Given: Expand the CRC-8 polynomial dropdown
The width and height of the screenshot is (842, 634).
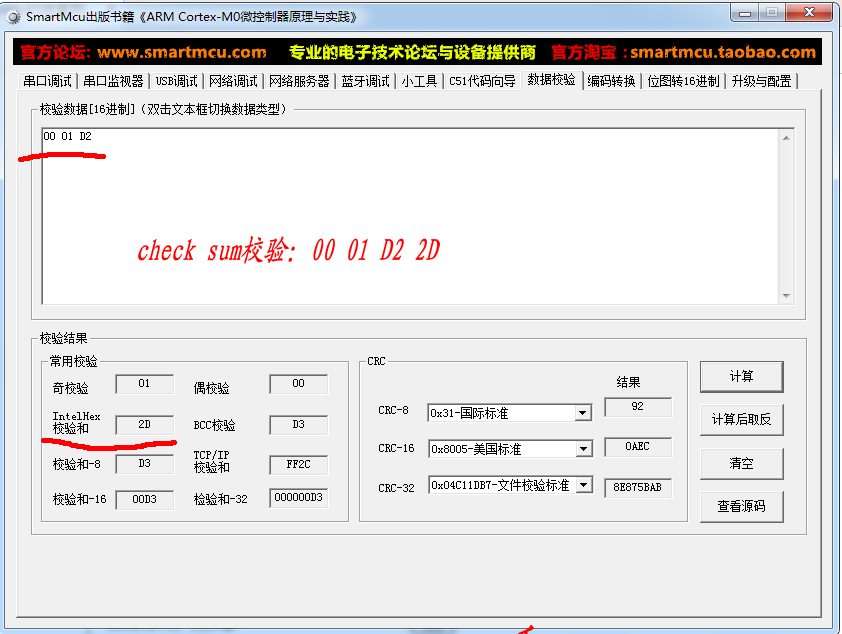Looking at the screenshot, I should pyautogui.click(x=582, y=413).
